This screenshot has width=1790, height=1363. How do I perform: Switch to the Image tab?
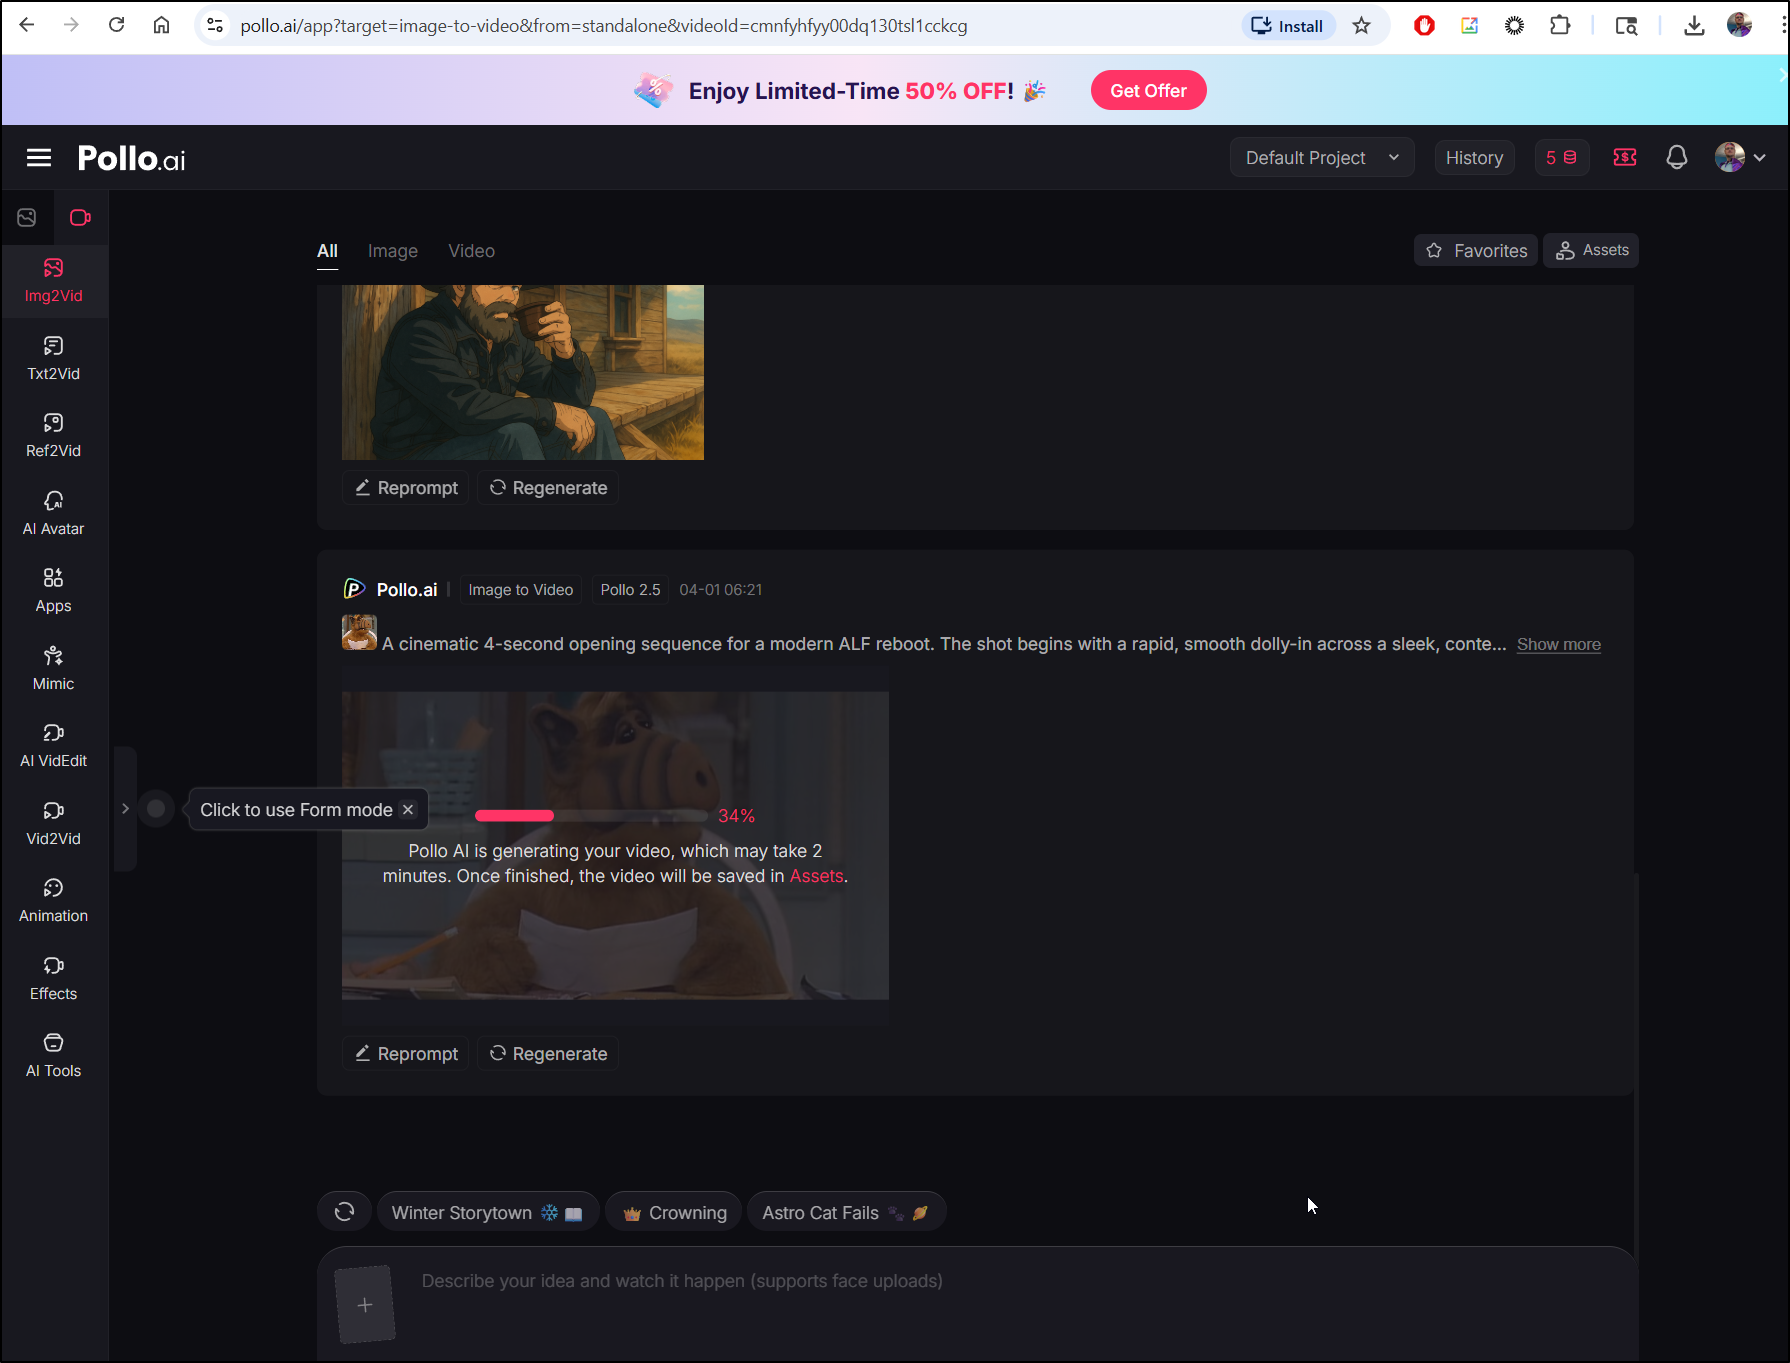[392, 251]
